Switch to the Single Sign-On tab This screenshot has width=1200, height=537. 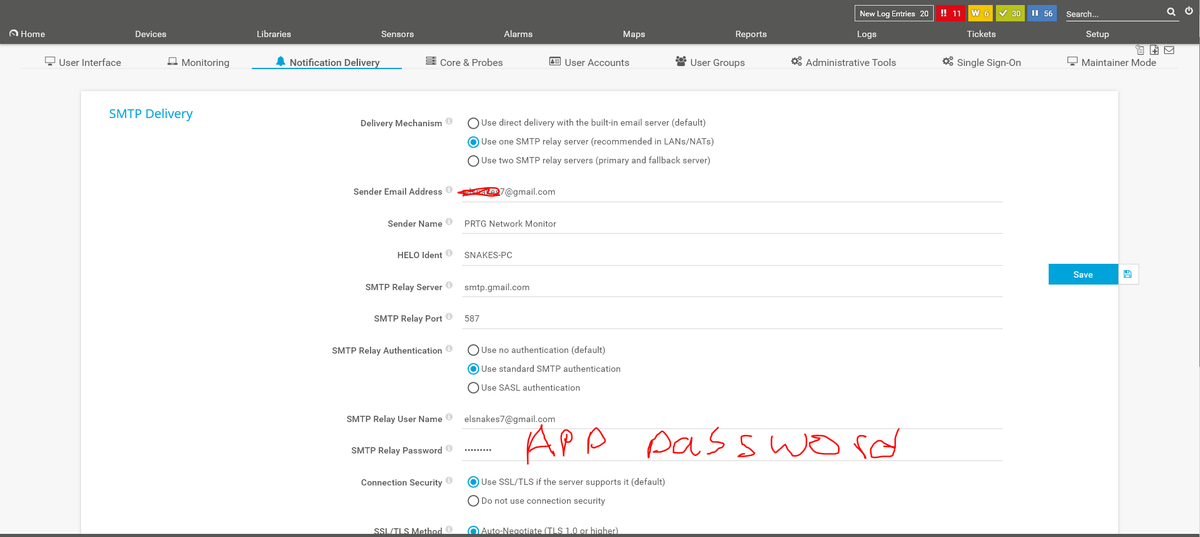(x=981, y=62)
